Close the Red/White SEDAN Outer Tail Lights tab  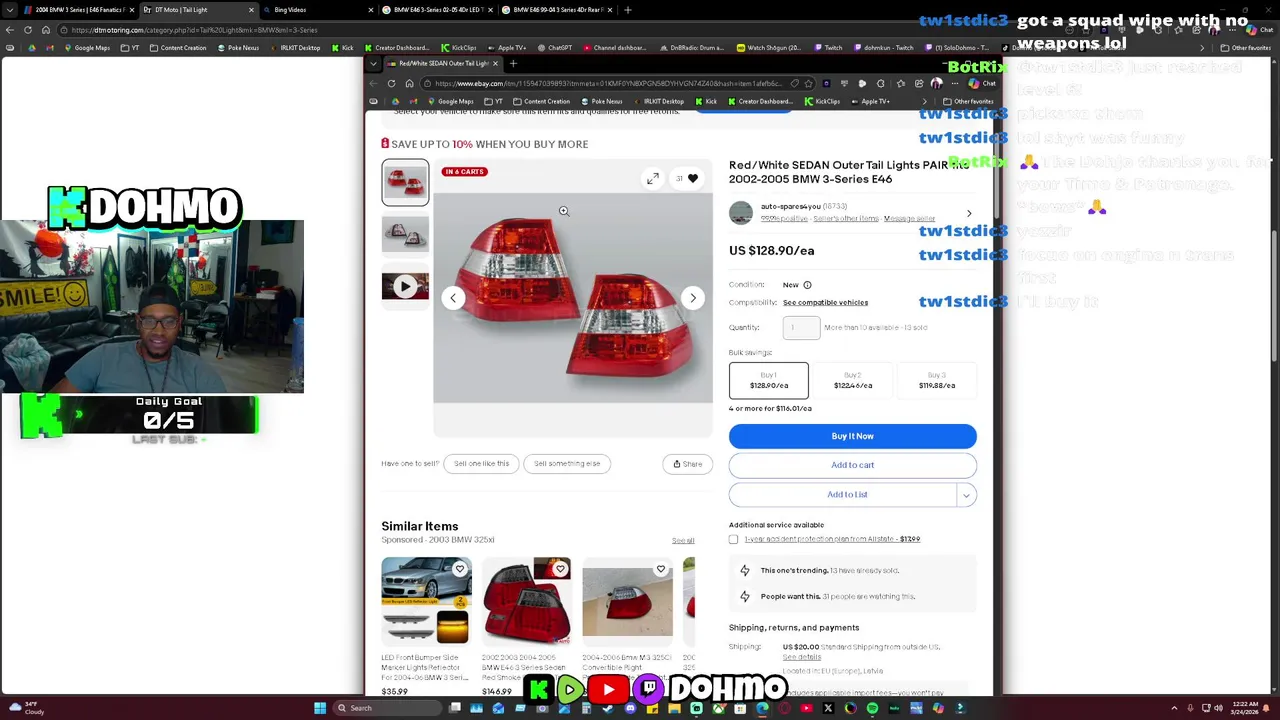(x=494, y=64)
